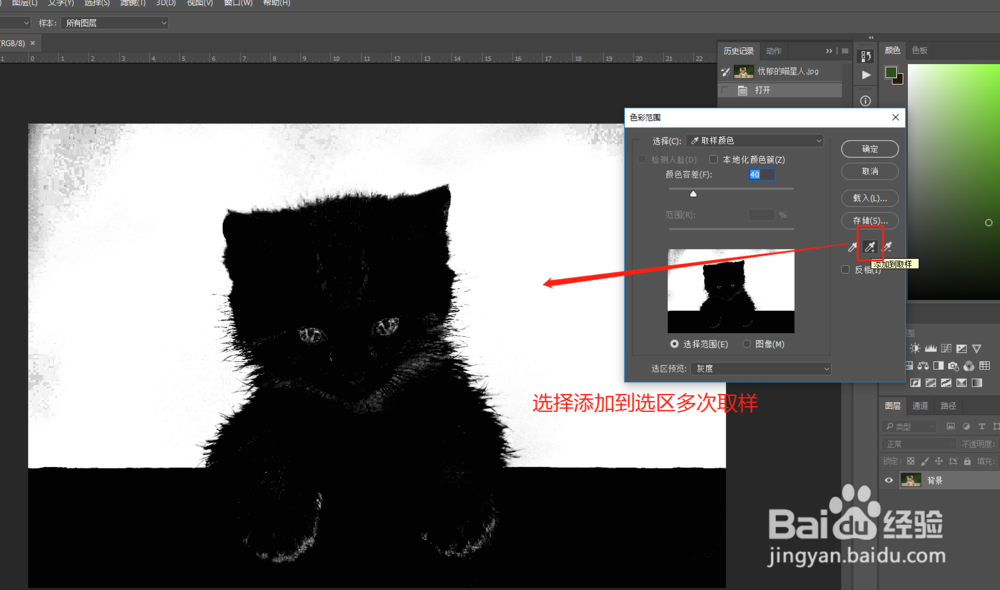Open the 正常 blend mode dropdown
Viewport: 1000px width, 590px height.
(919, 444)
